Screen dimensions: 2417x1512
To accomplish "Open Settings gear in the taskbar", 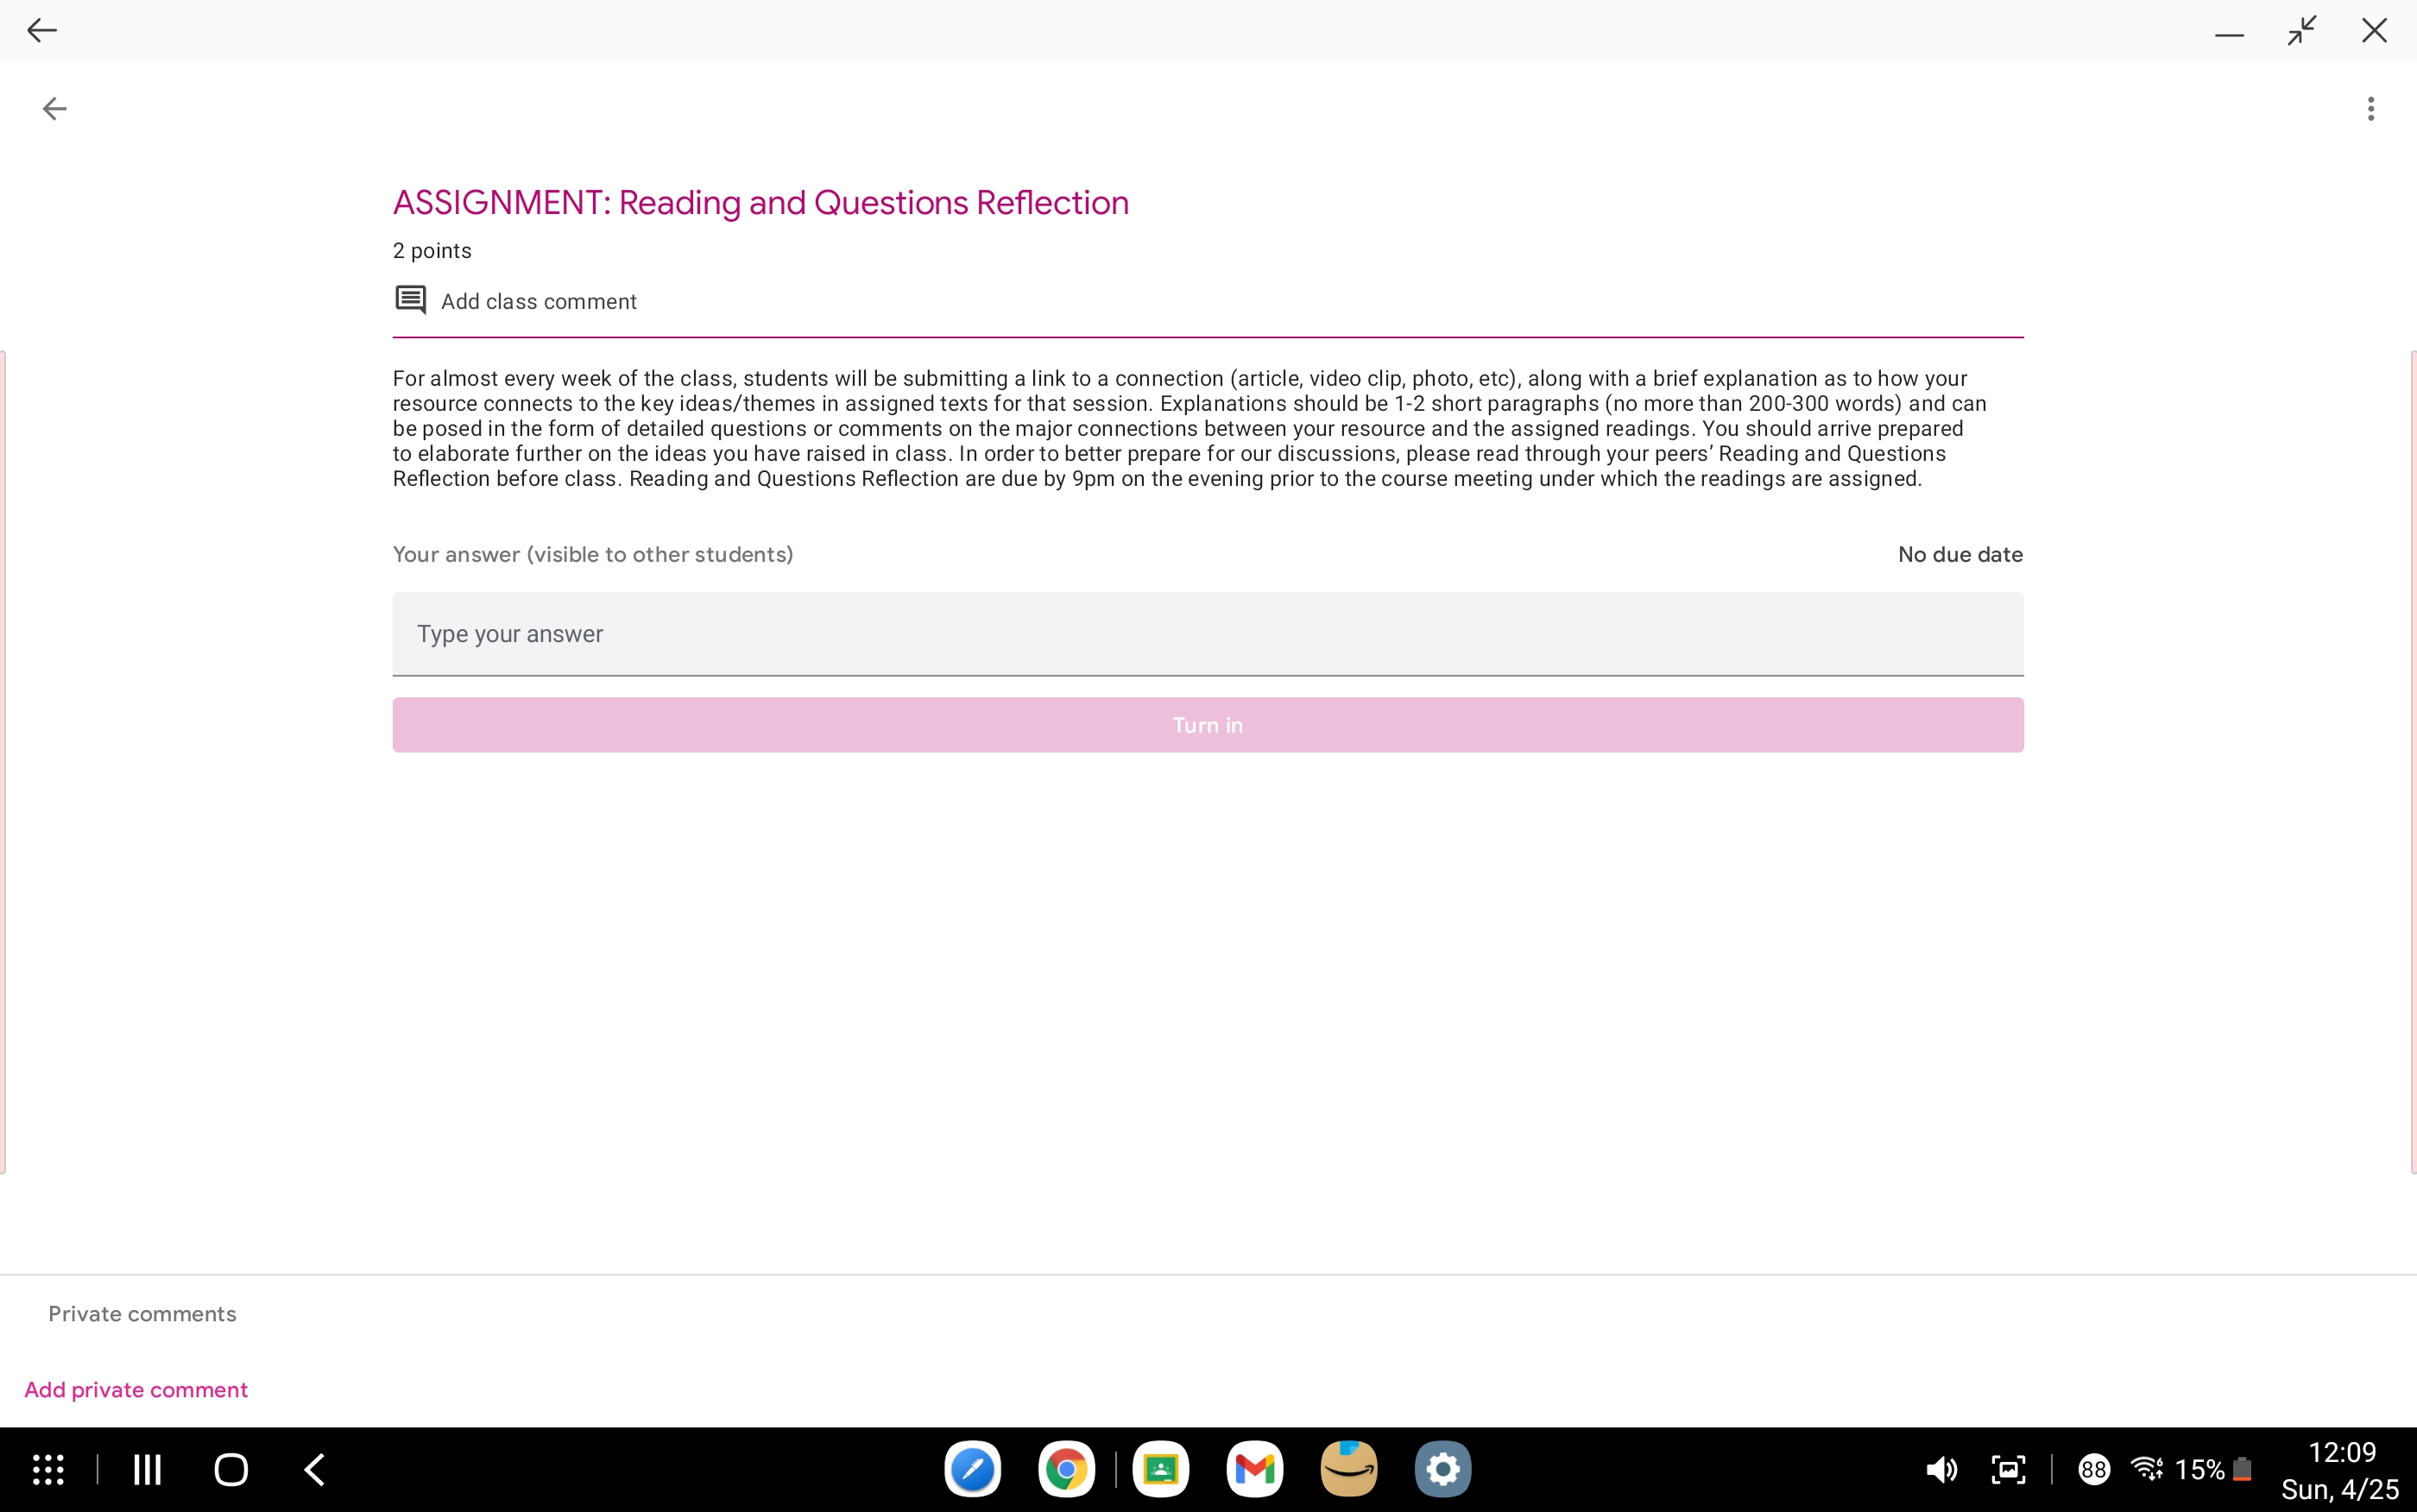I will click(1442, 1469).
